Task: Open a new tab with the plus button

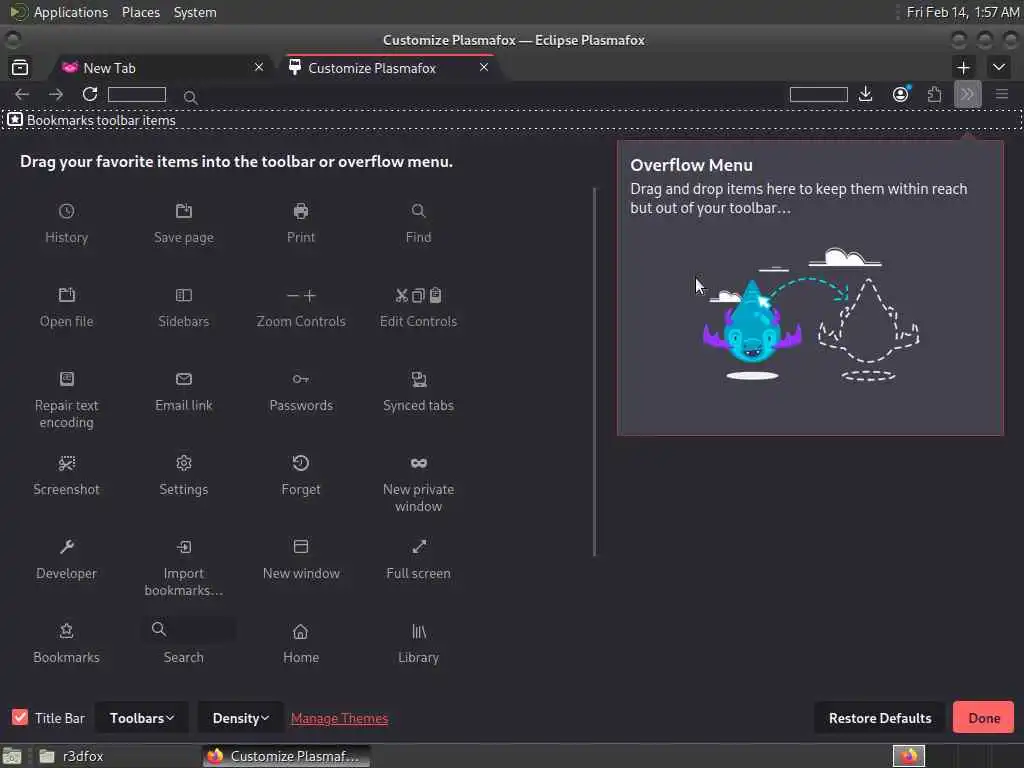Action: coord(963,67)
